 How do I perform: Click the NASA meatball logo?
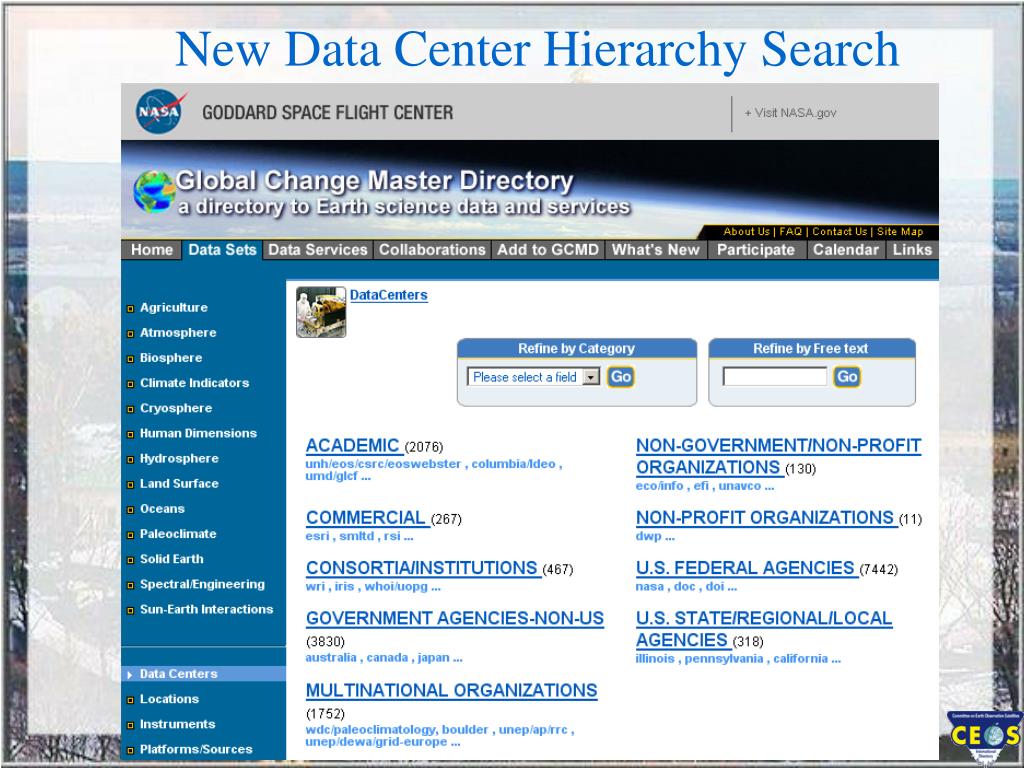pos(159,112)
